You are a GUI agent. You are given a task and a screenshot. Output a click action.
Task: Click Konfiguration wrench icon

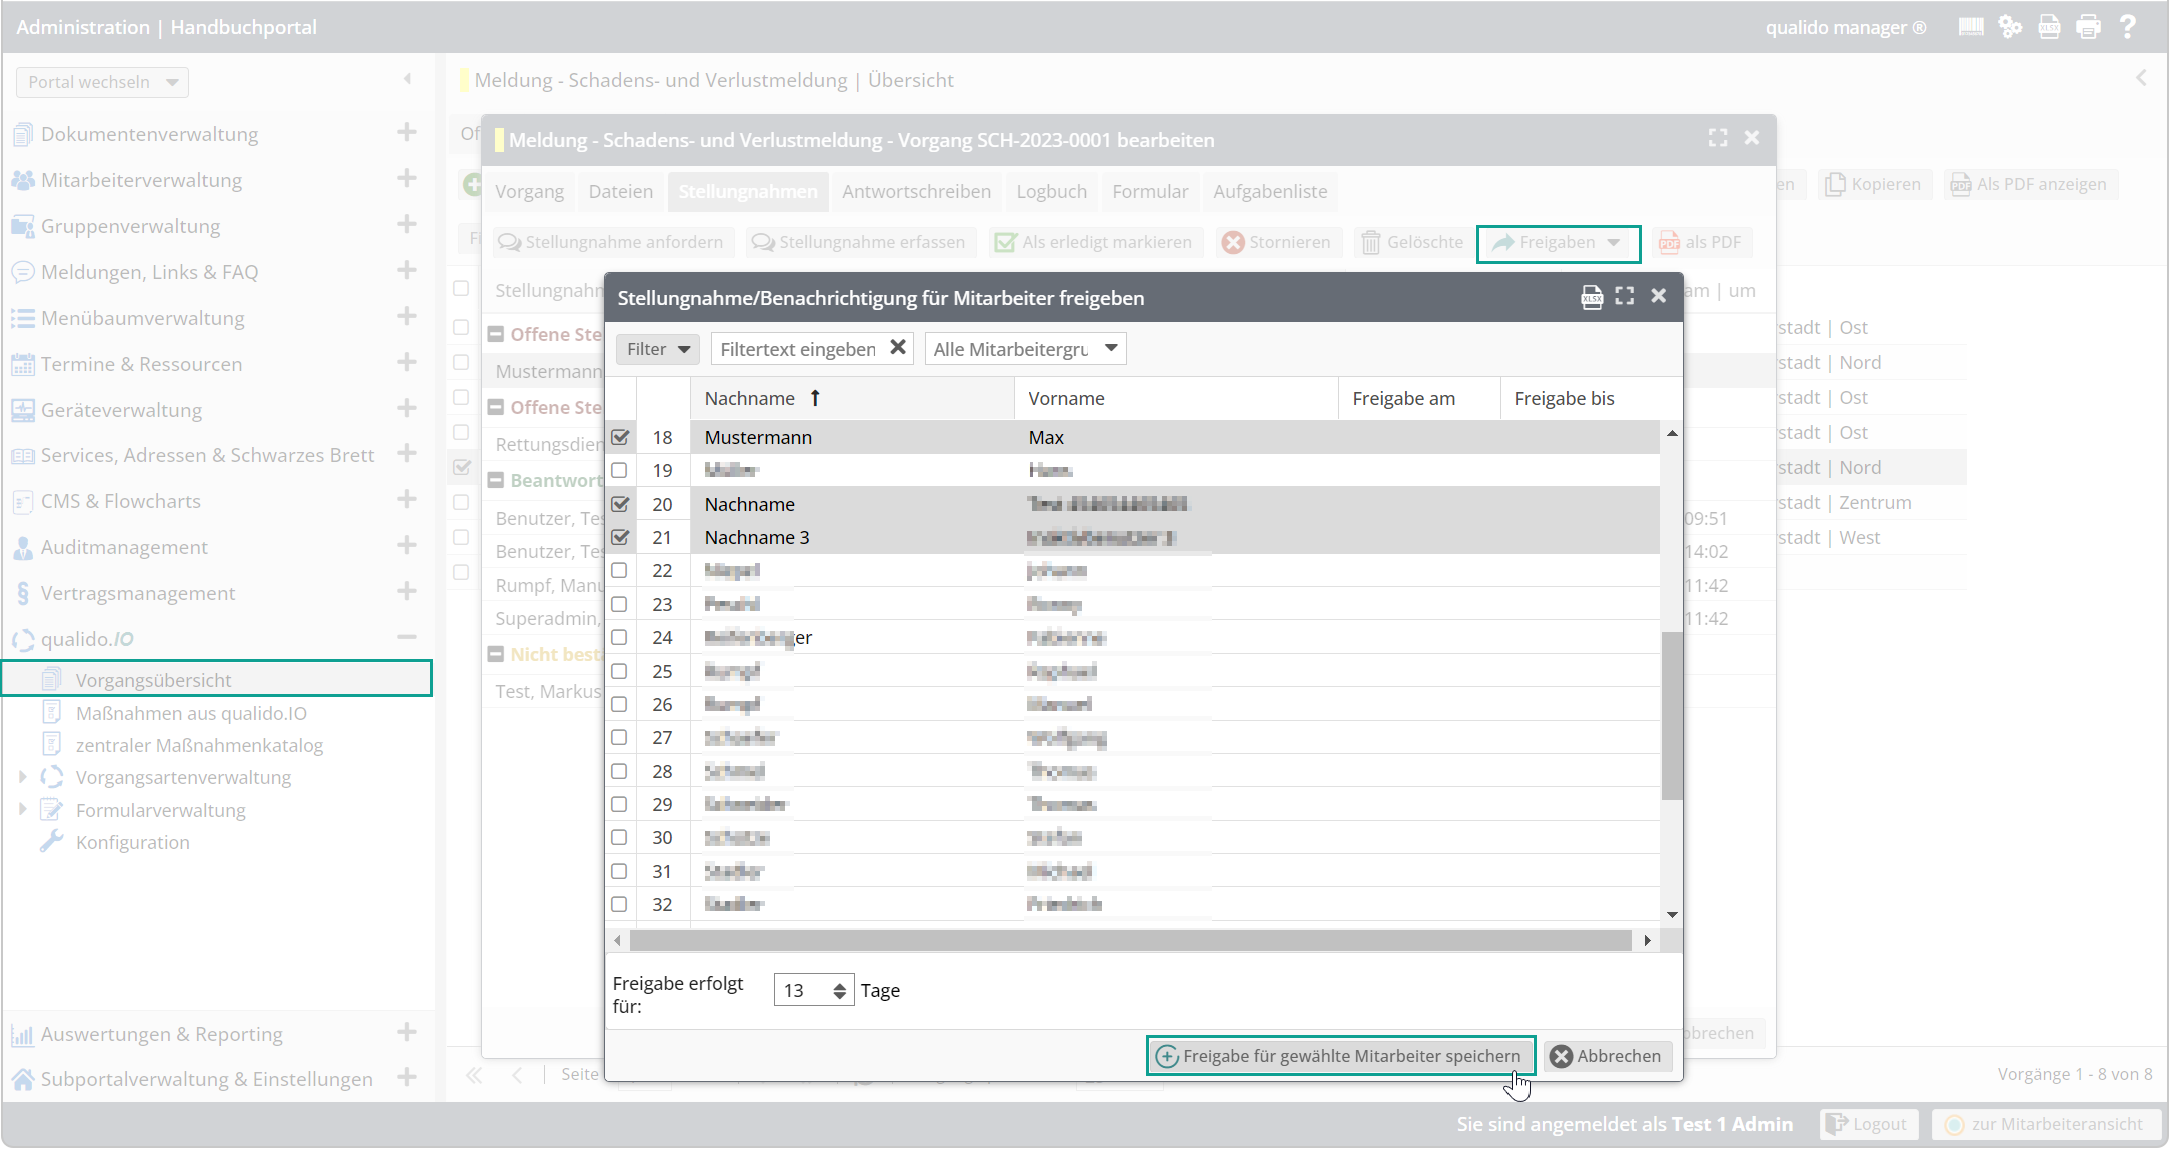coord(51,841)
